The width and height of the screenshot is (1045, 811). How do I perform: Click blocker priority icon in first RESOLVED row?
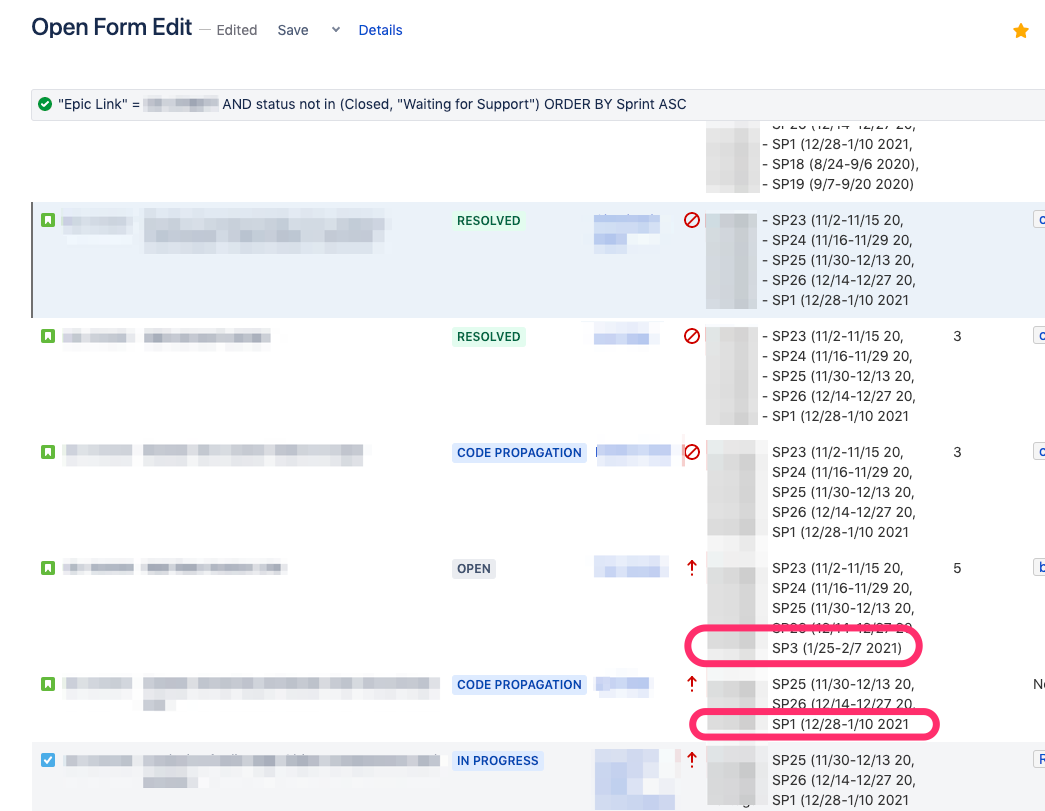point(692,220)
